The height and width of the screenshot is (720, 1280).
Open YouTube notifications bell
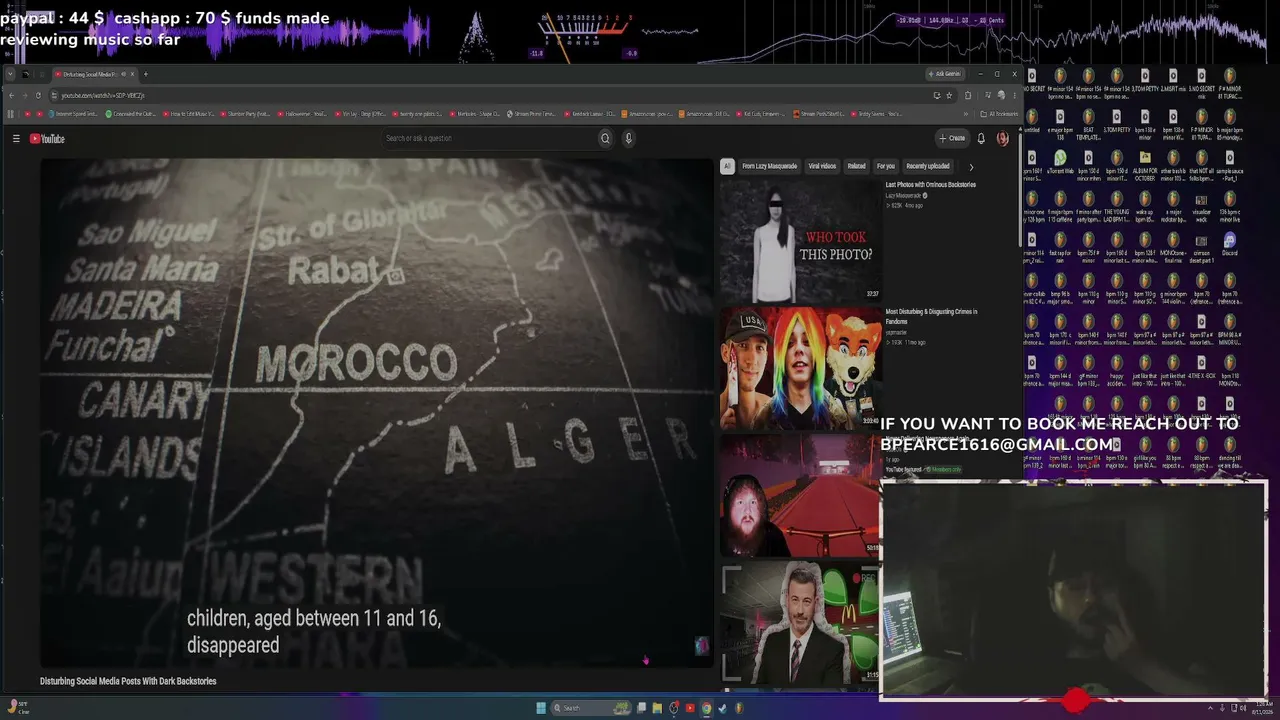coord(981,139)
